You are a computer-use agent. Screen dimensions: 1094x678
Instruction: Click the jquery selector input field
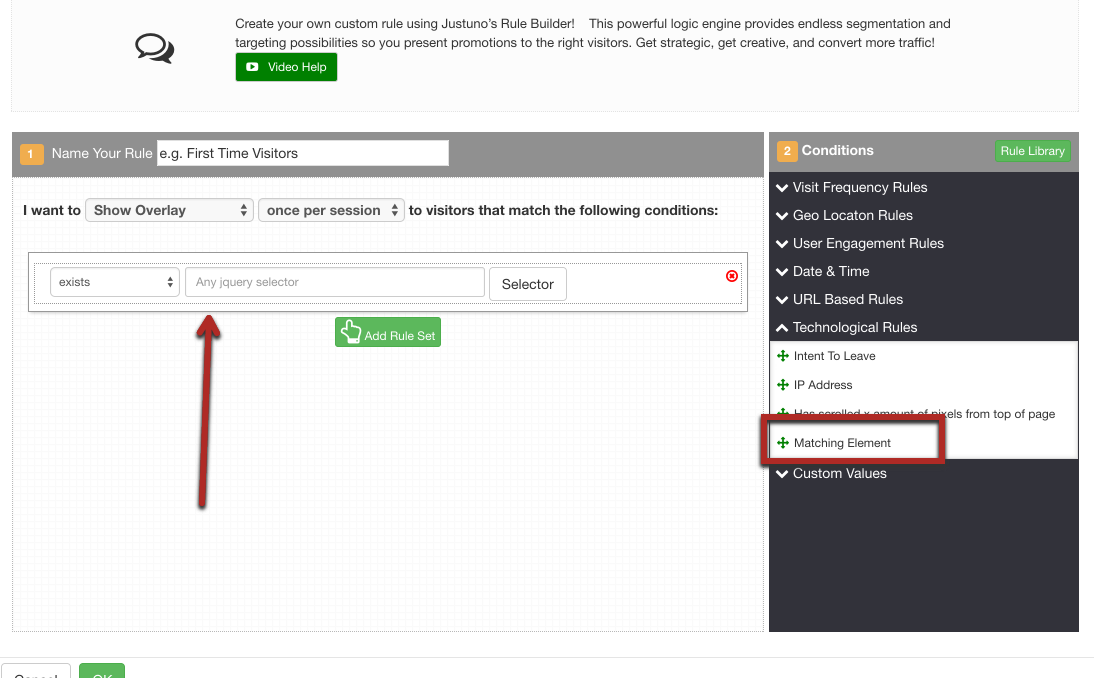(334, 282)
